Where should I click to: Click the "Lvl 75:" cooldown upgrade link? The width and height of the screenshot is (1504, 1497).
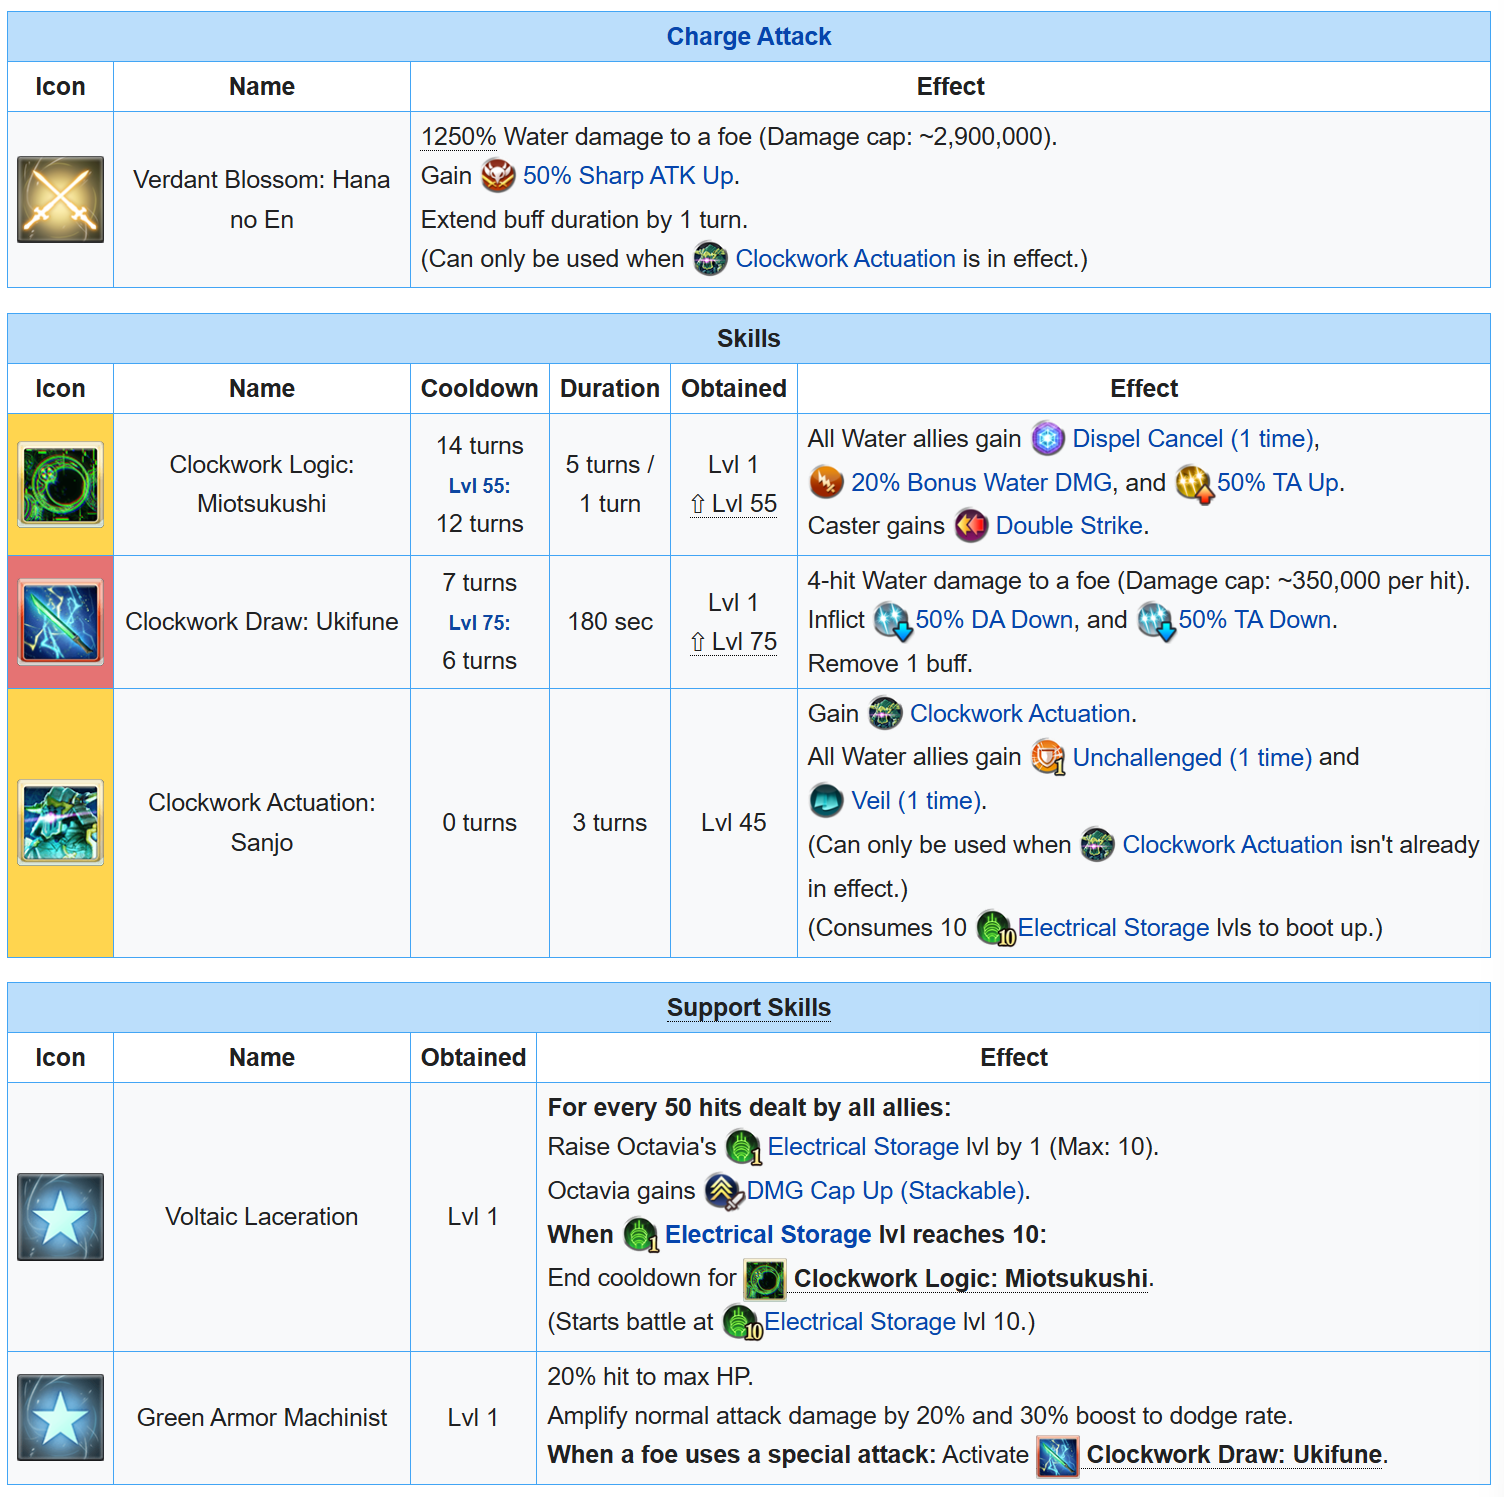(480, 623)
